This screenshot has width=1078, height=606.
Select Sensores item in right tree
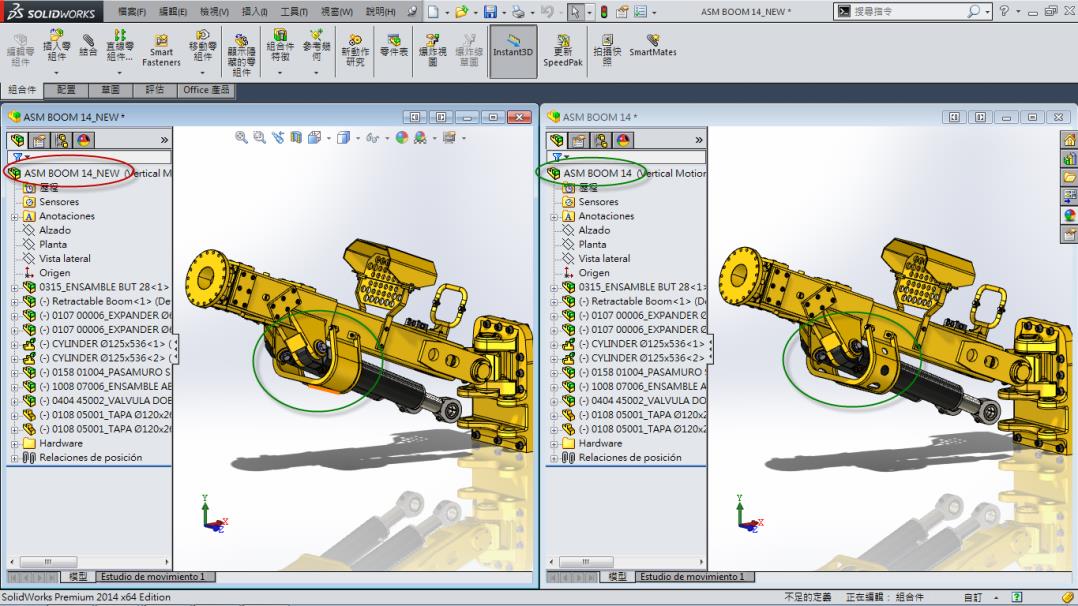(598, 202)
